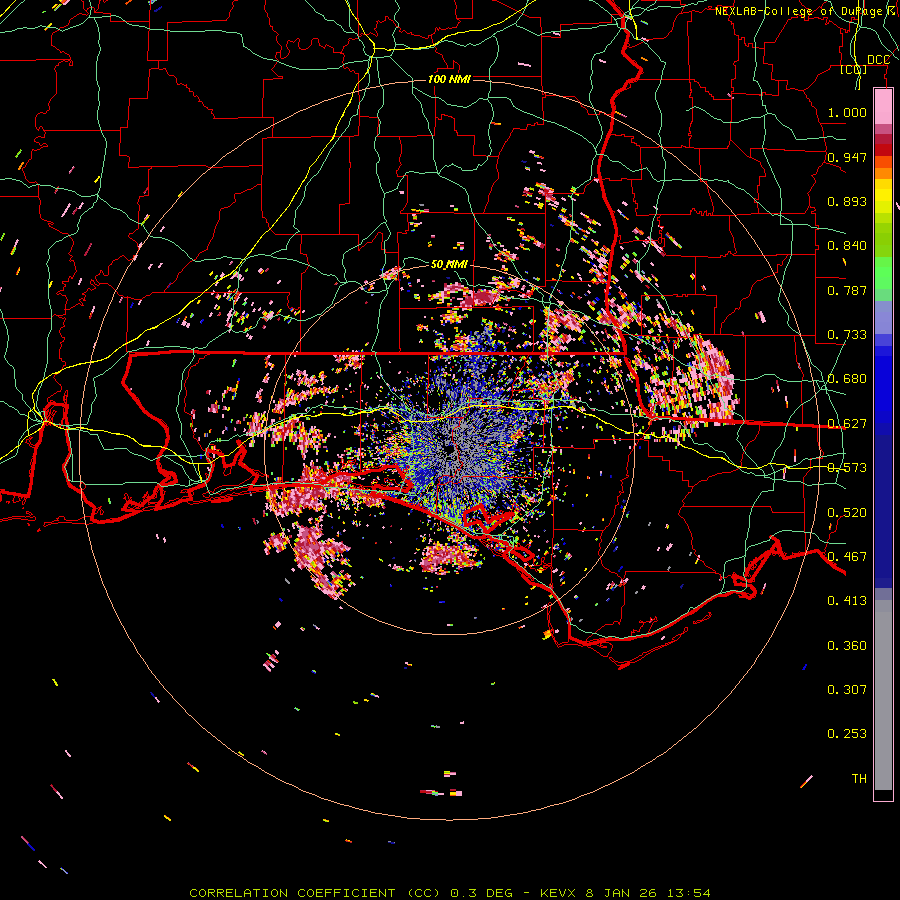900x900 pixels.
Task: Select the 0.947 scale value
Action: pyautogui.click(x=846, y=158)
